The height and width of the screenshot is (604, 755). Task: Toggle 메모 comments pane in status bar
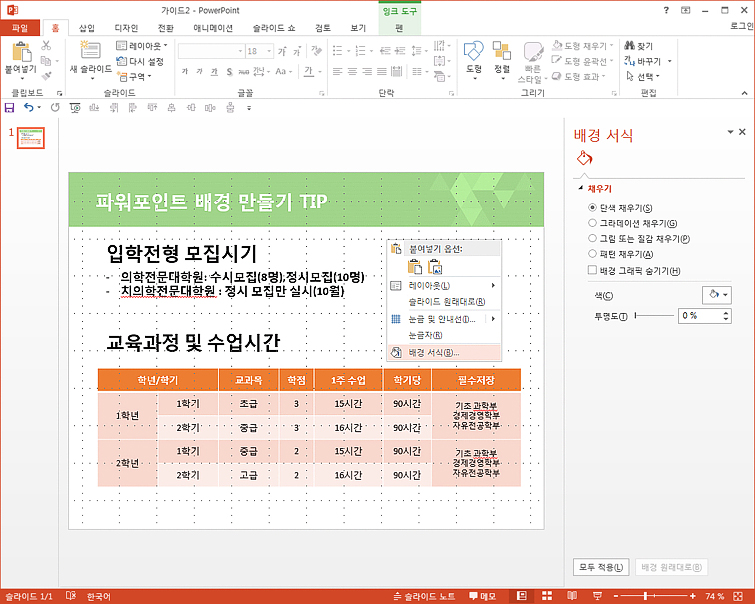482,596
